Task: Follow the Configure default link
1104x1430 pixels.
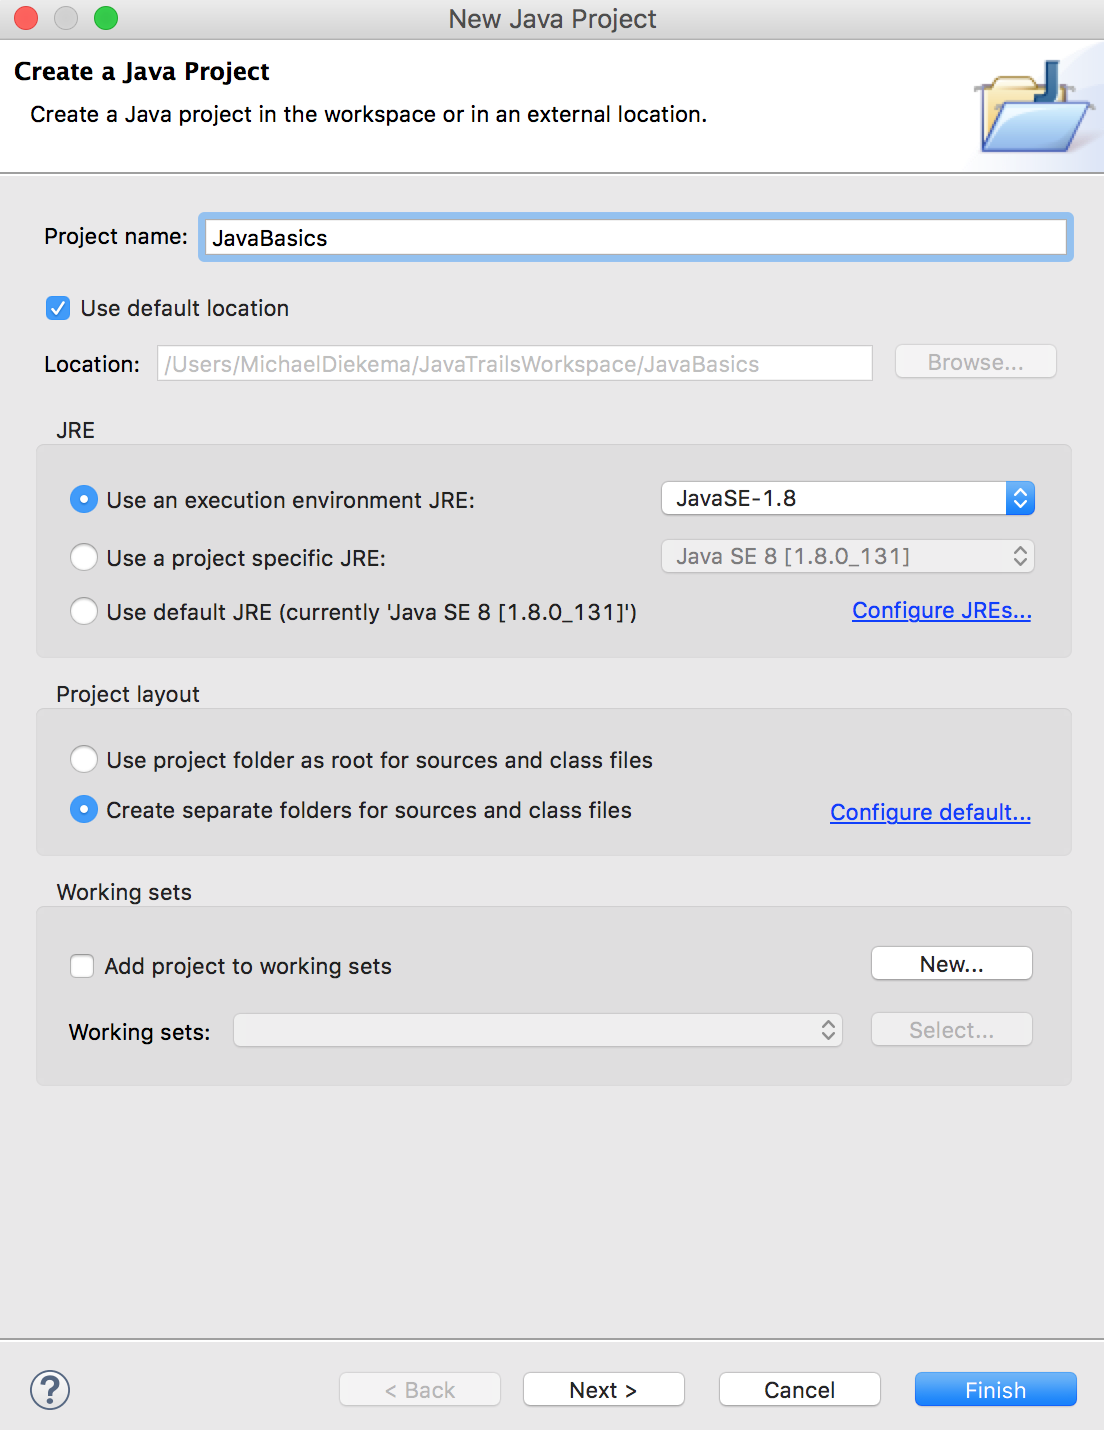Action: [x=930, y=813]
